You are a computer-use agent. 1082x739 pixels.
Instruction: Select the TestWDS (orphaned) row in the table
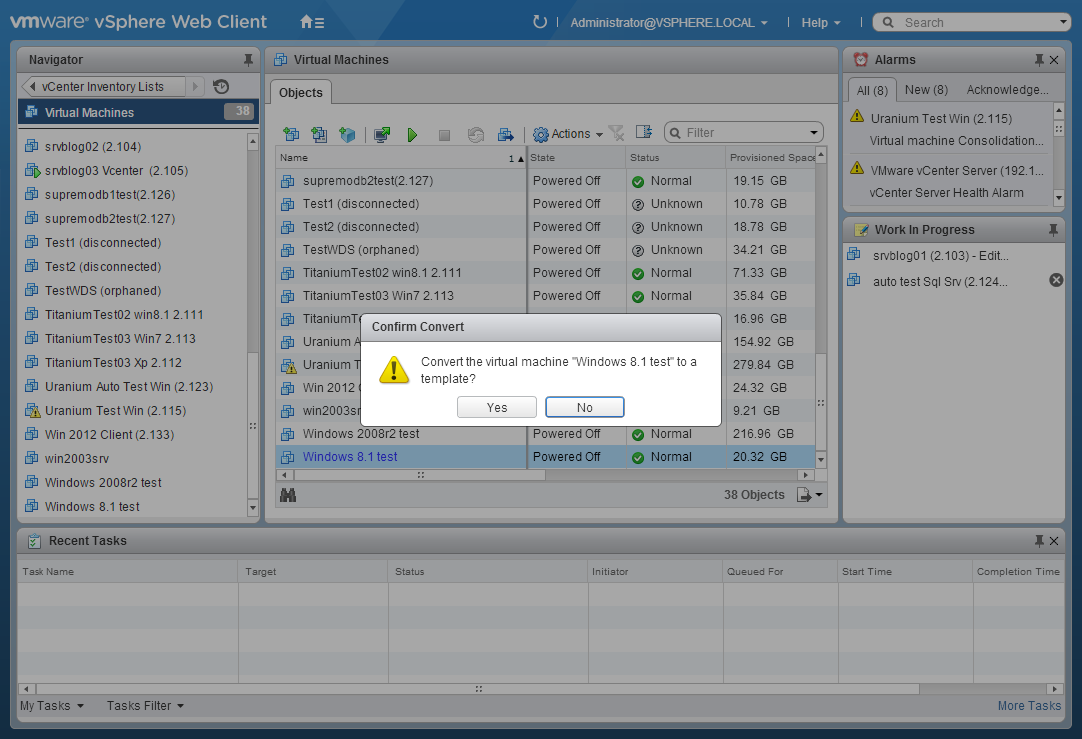click(x=545, y=250)
